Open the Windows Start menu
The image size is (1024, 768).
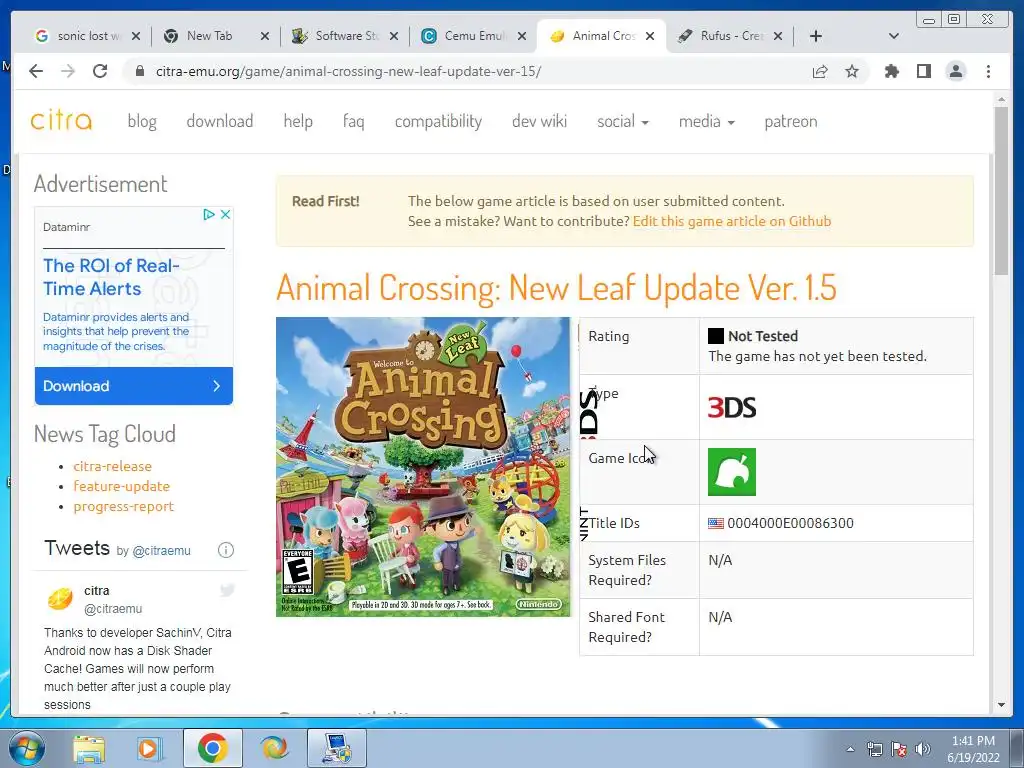(25, 748)
